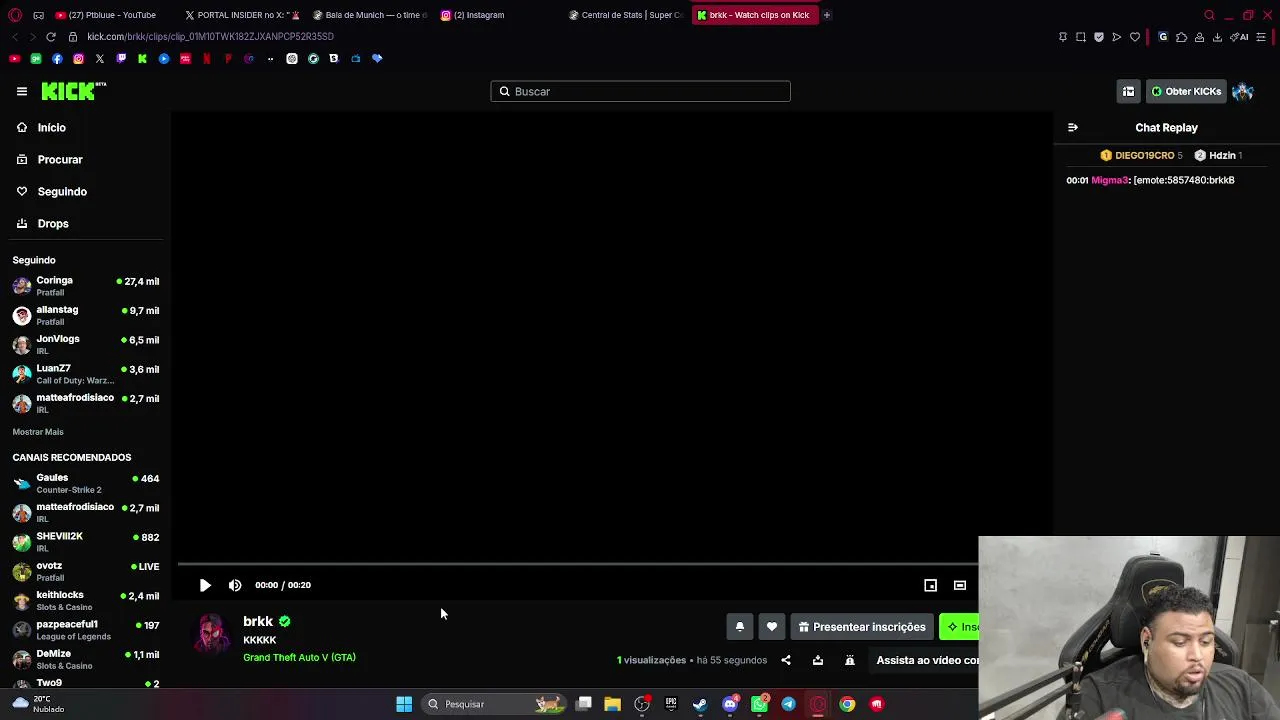Open a new browser tab

(827, 15)
